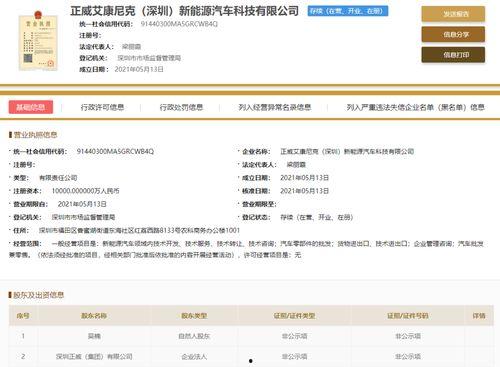Click the 营业期限自 date value
Viewport: 500px width, 367px height.
click(82, 204)
